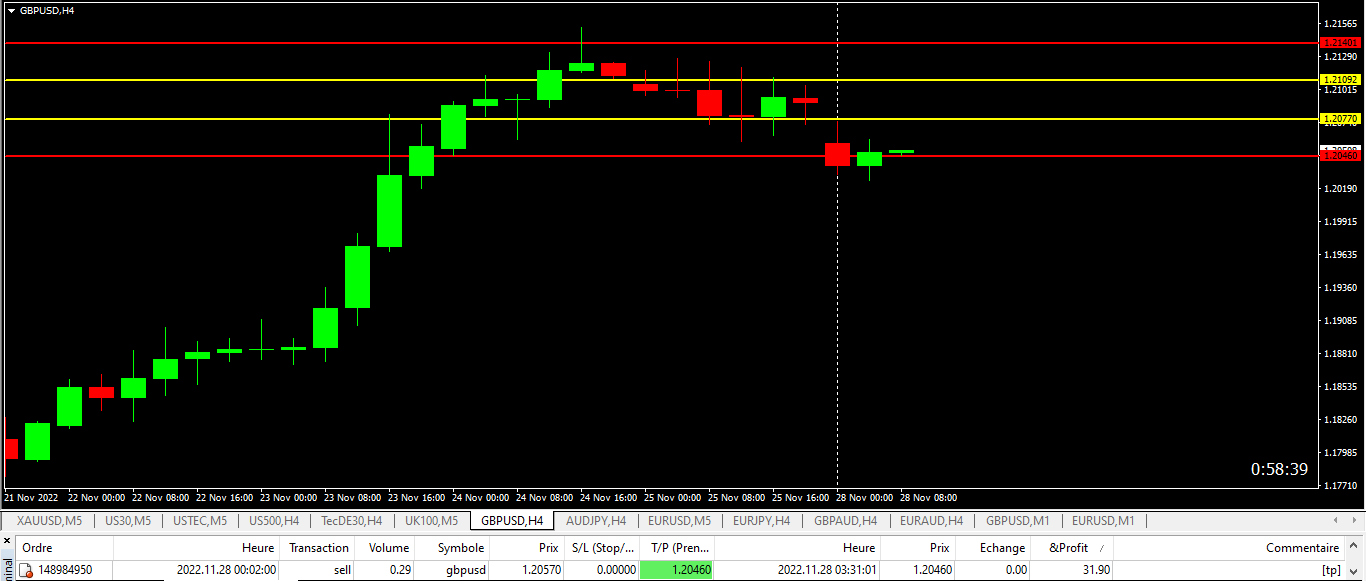Image resolution: width=1366 pixels, height=581 pixels.
Task: Open the GBPUSD,H4 chart symbol dropdown triangle
Action: (x=12, y=9)
